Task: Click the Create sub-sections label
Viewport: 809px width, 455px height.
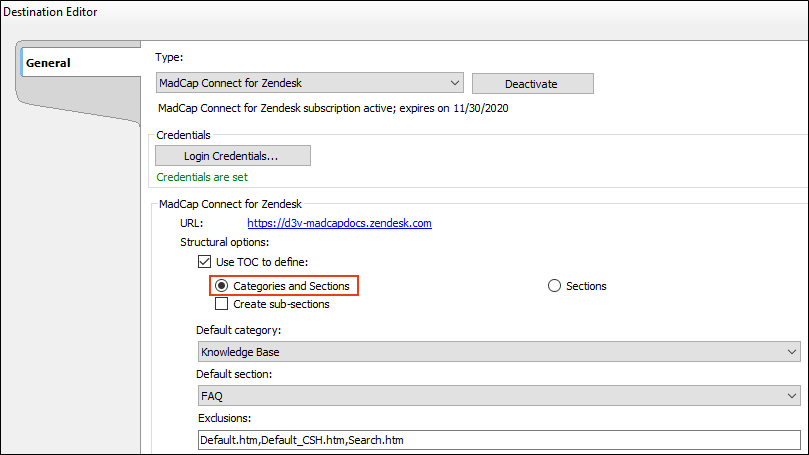Action: pyautogui.click(x=281, y=304)
